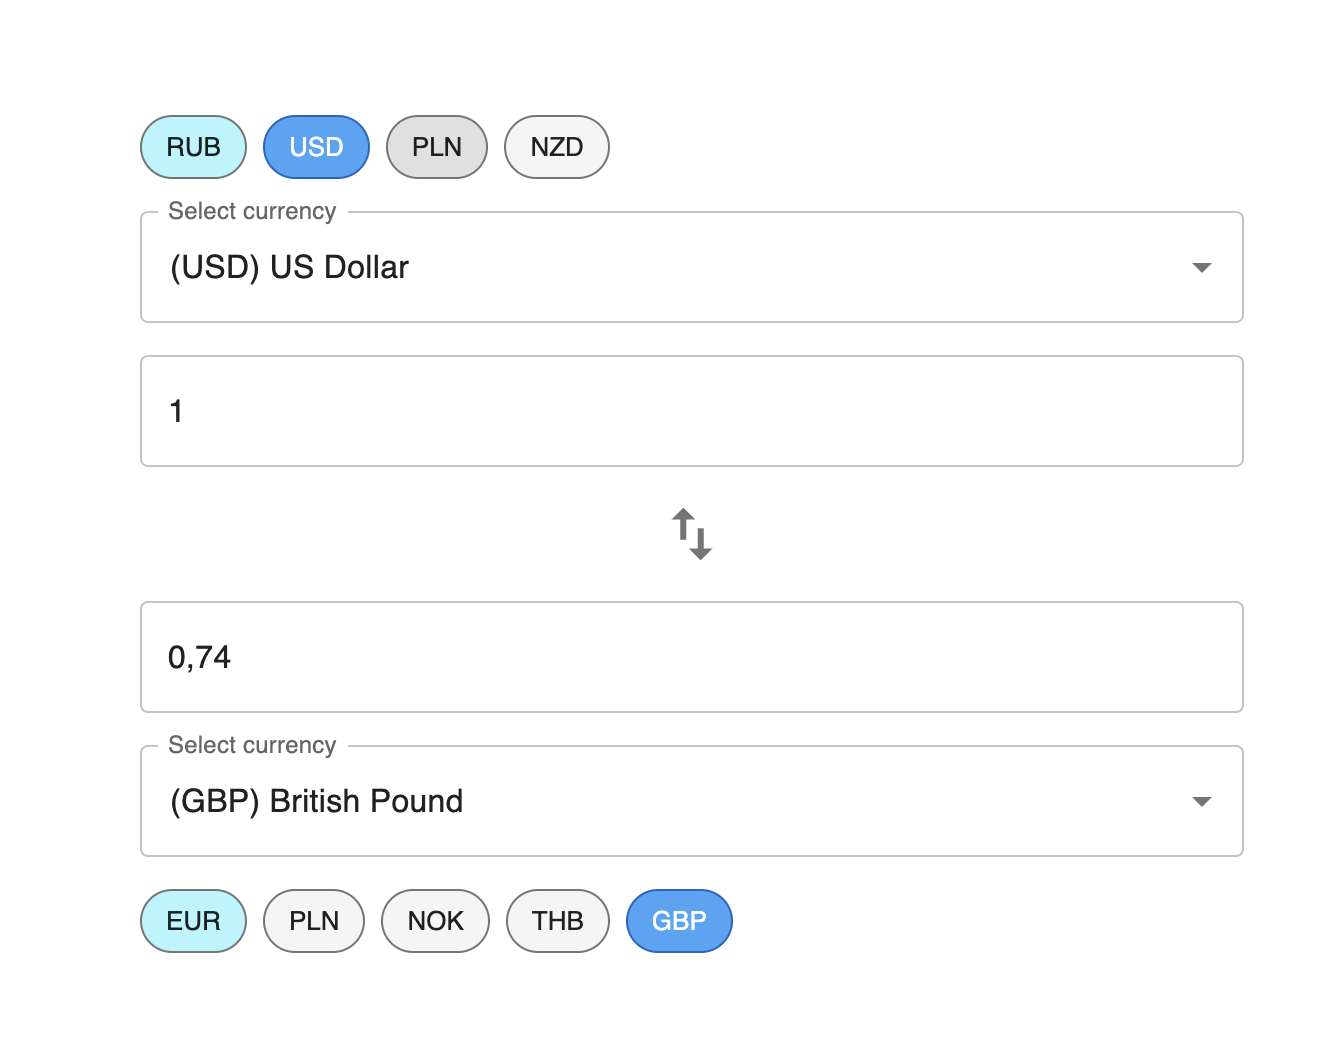Select the EUR target currency chip

point(193,921)
